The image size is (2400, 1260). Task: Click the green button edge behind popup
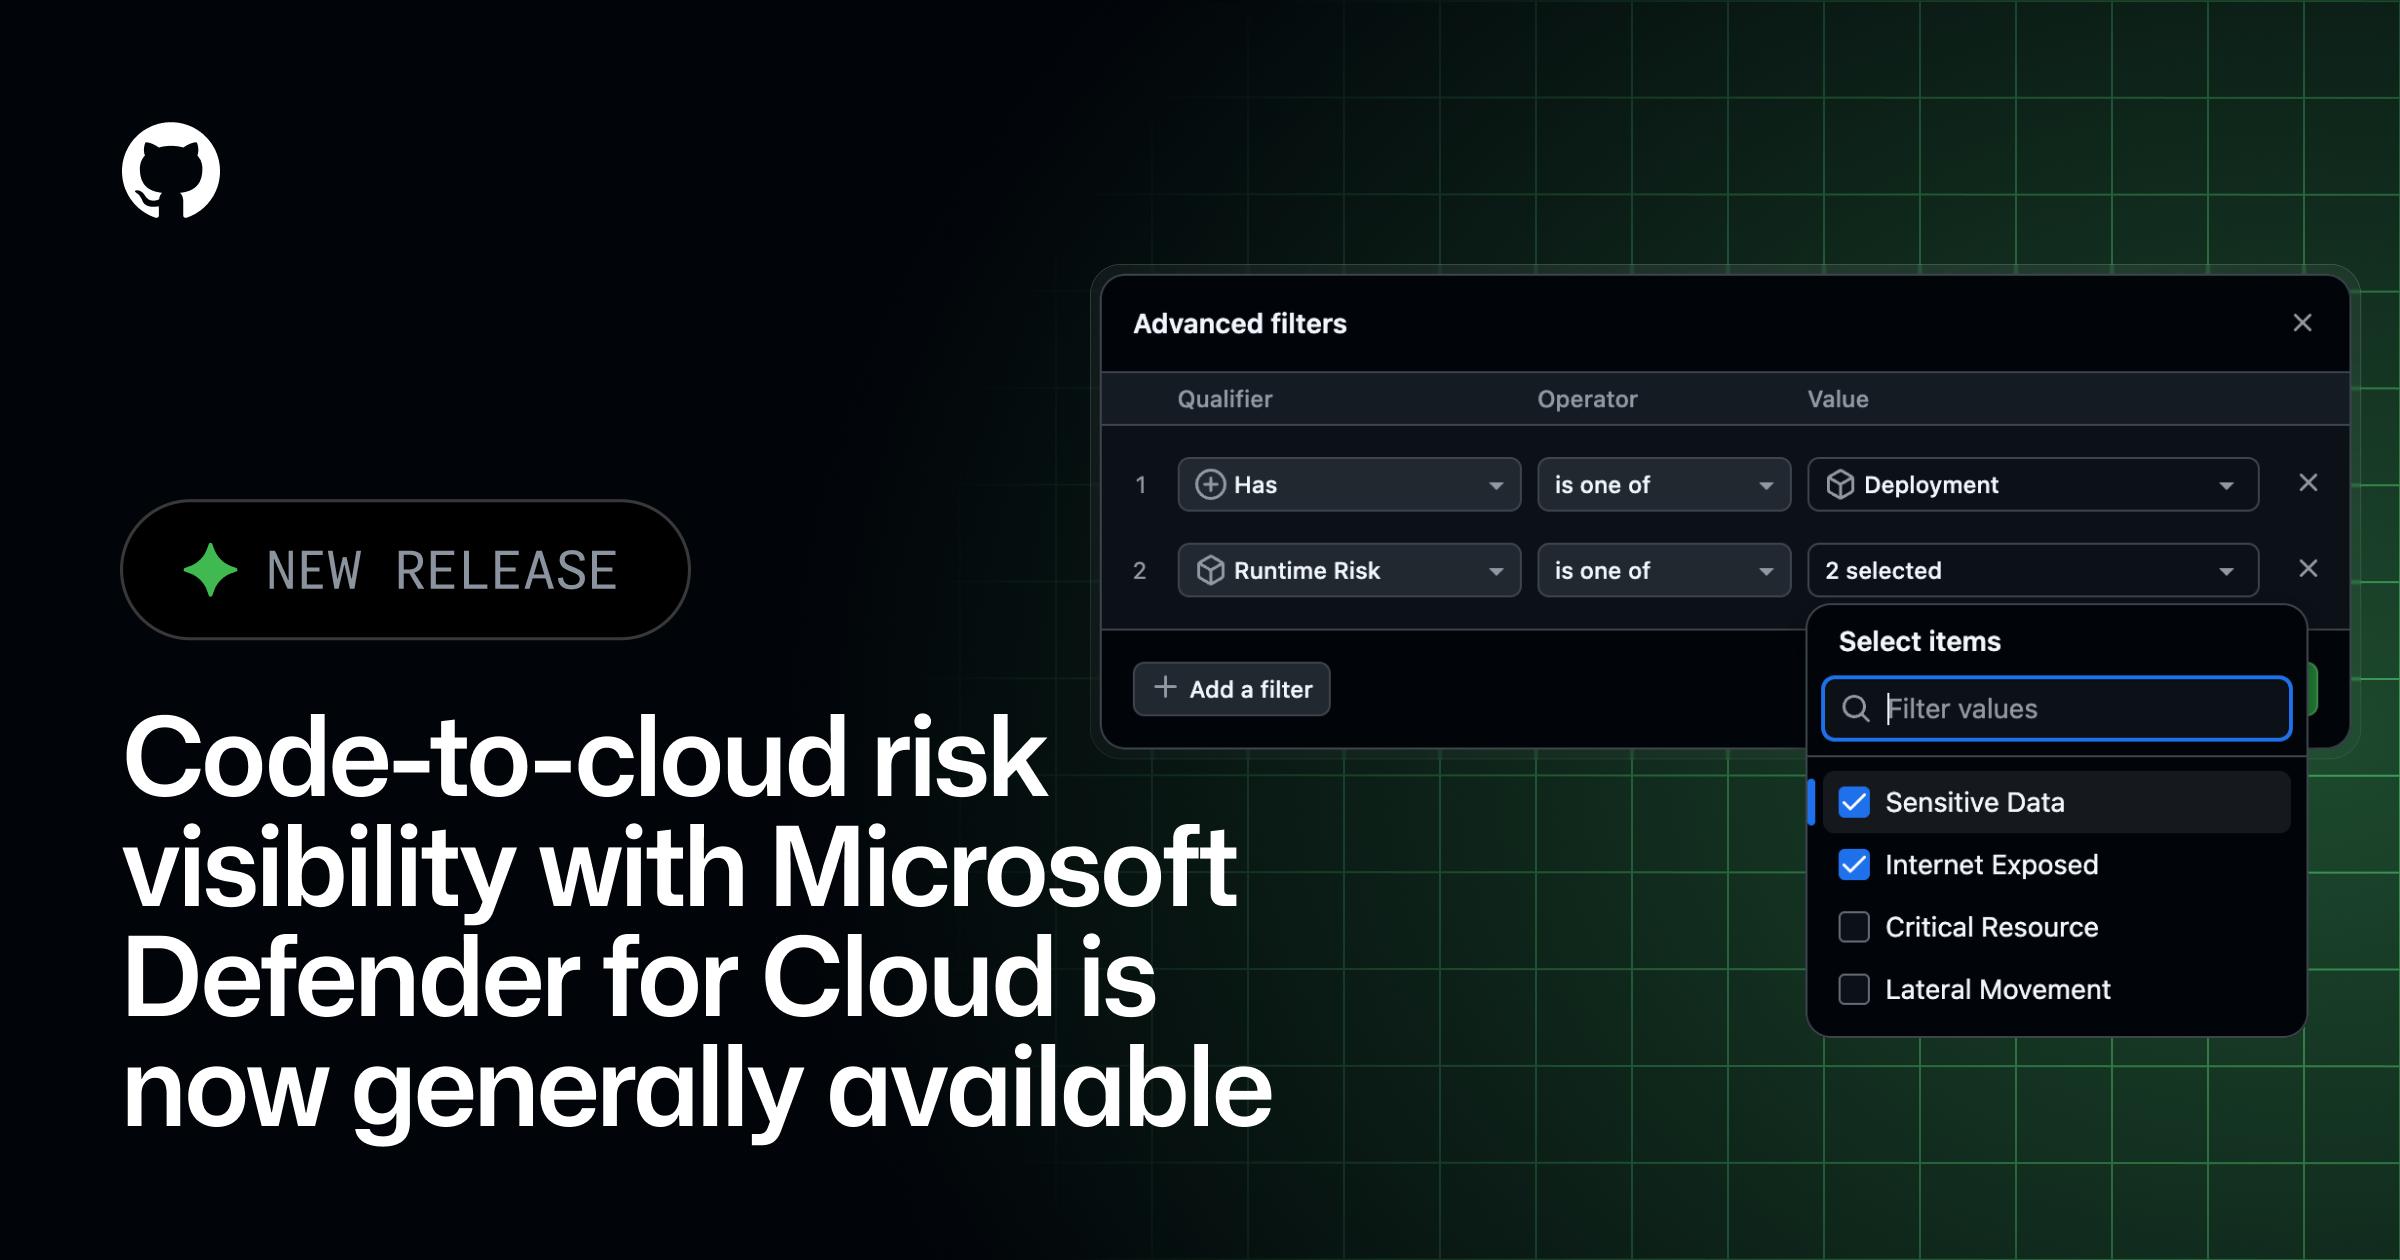(x=2312, y=689)
